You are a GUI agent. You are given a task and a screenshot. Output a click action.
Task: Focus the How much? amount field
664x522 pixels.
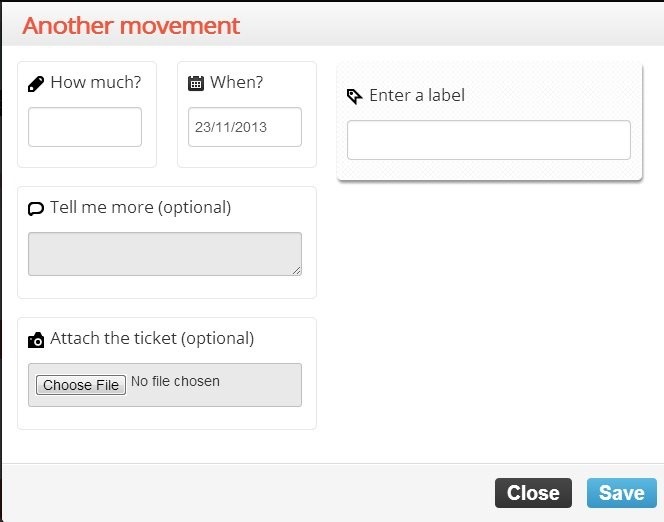(85, 127)
